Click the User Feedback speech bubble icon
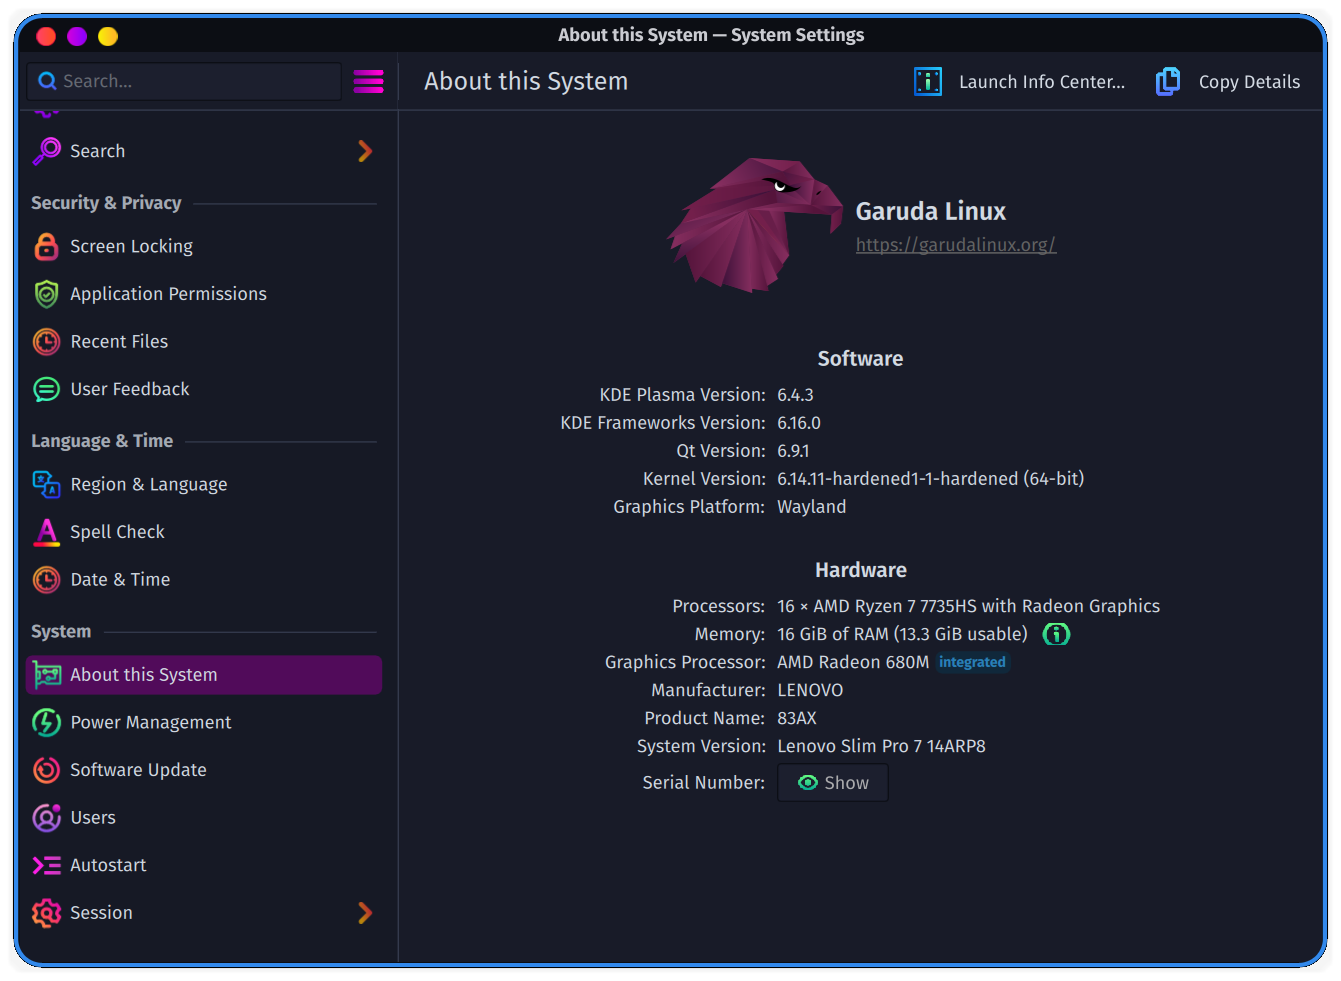 [x=47, y=389]
